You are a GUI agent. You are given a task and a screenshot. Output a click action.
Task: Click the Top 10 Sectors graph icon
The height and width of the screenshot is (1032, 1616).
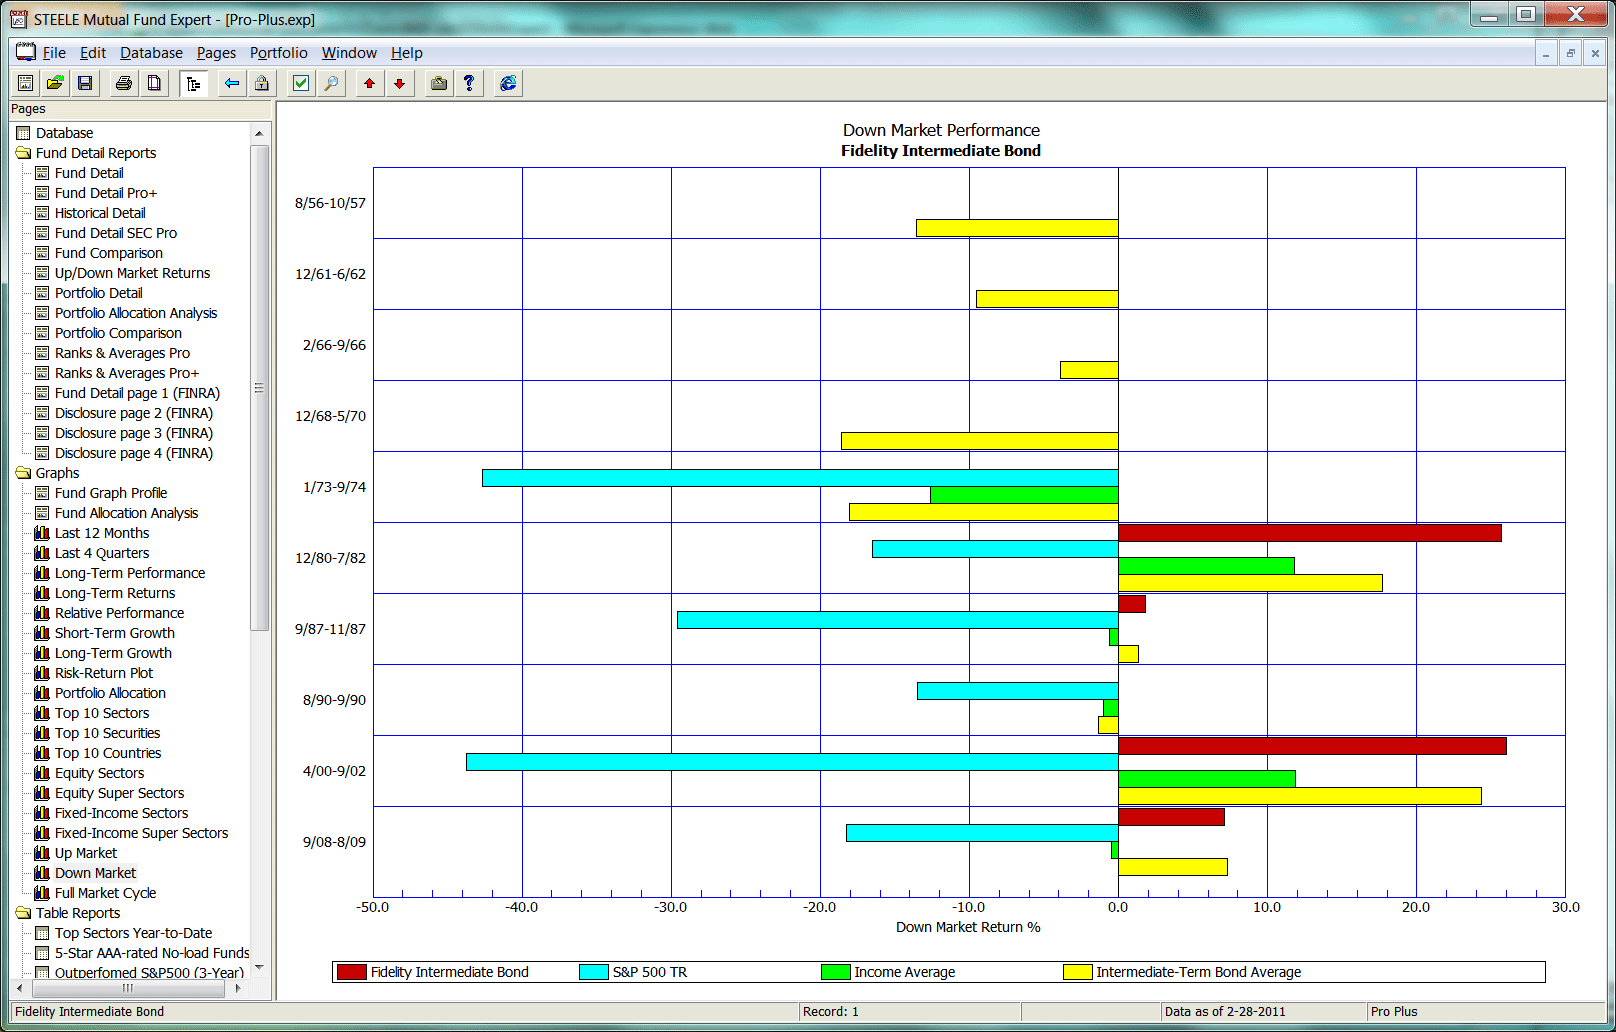click(42, 713)
